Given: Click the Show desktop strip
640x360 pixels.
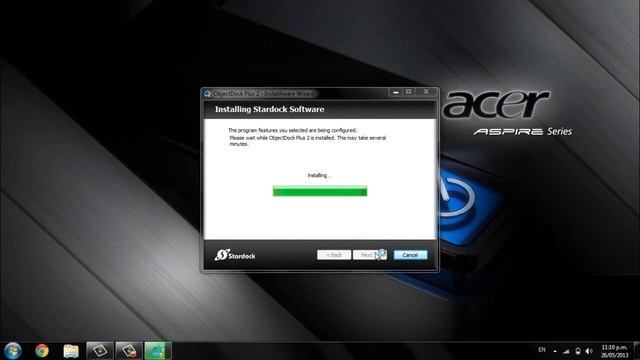Looking at the screenshot, I should click(637, 351).
